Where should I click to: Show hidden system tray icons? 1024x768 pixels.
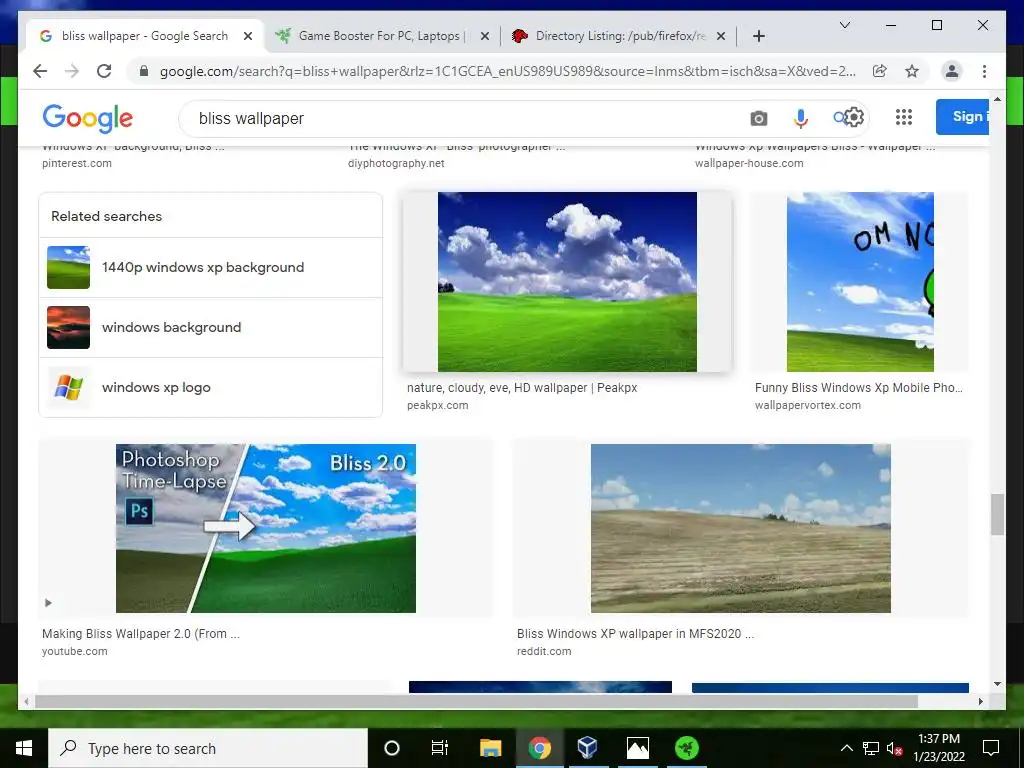pyautogui.click(x=846, y=748)
